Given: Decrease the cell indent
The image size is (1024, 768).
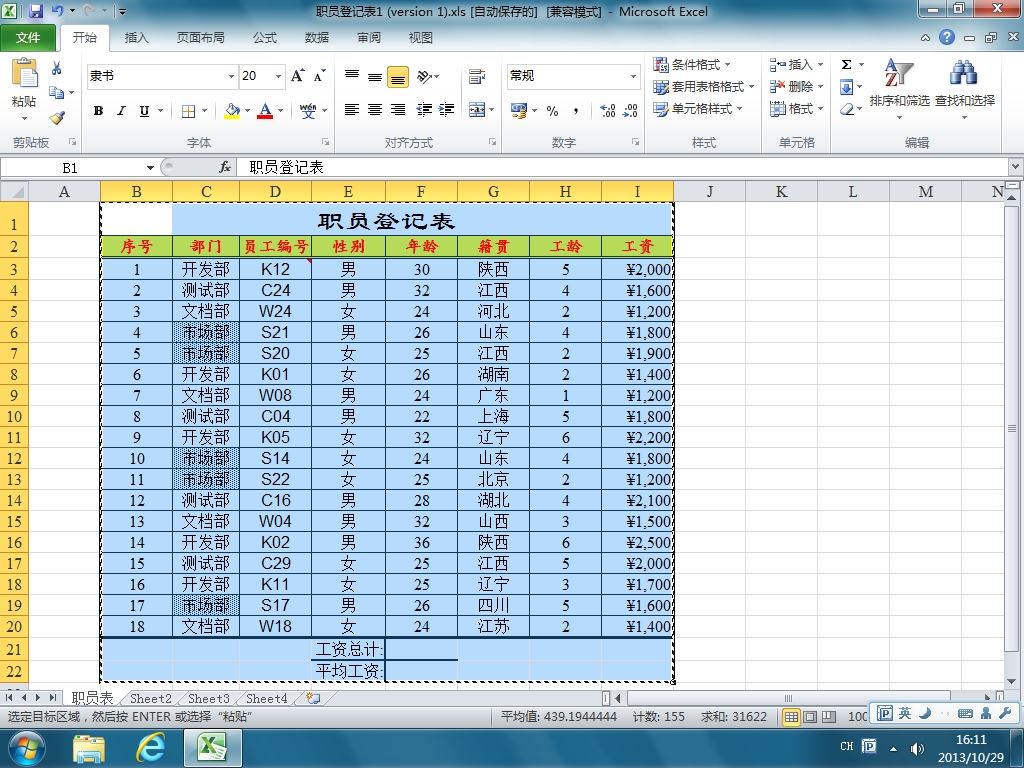Looking at the screenshot, I should pos(424,110).
